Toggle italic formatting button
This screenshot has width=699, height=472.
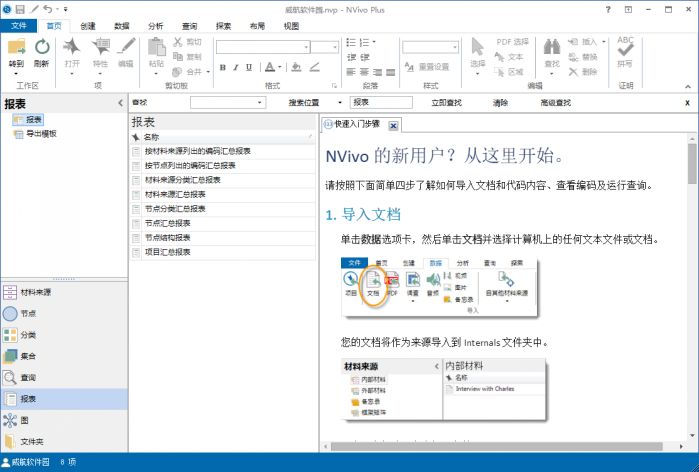(236, 67)
